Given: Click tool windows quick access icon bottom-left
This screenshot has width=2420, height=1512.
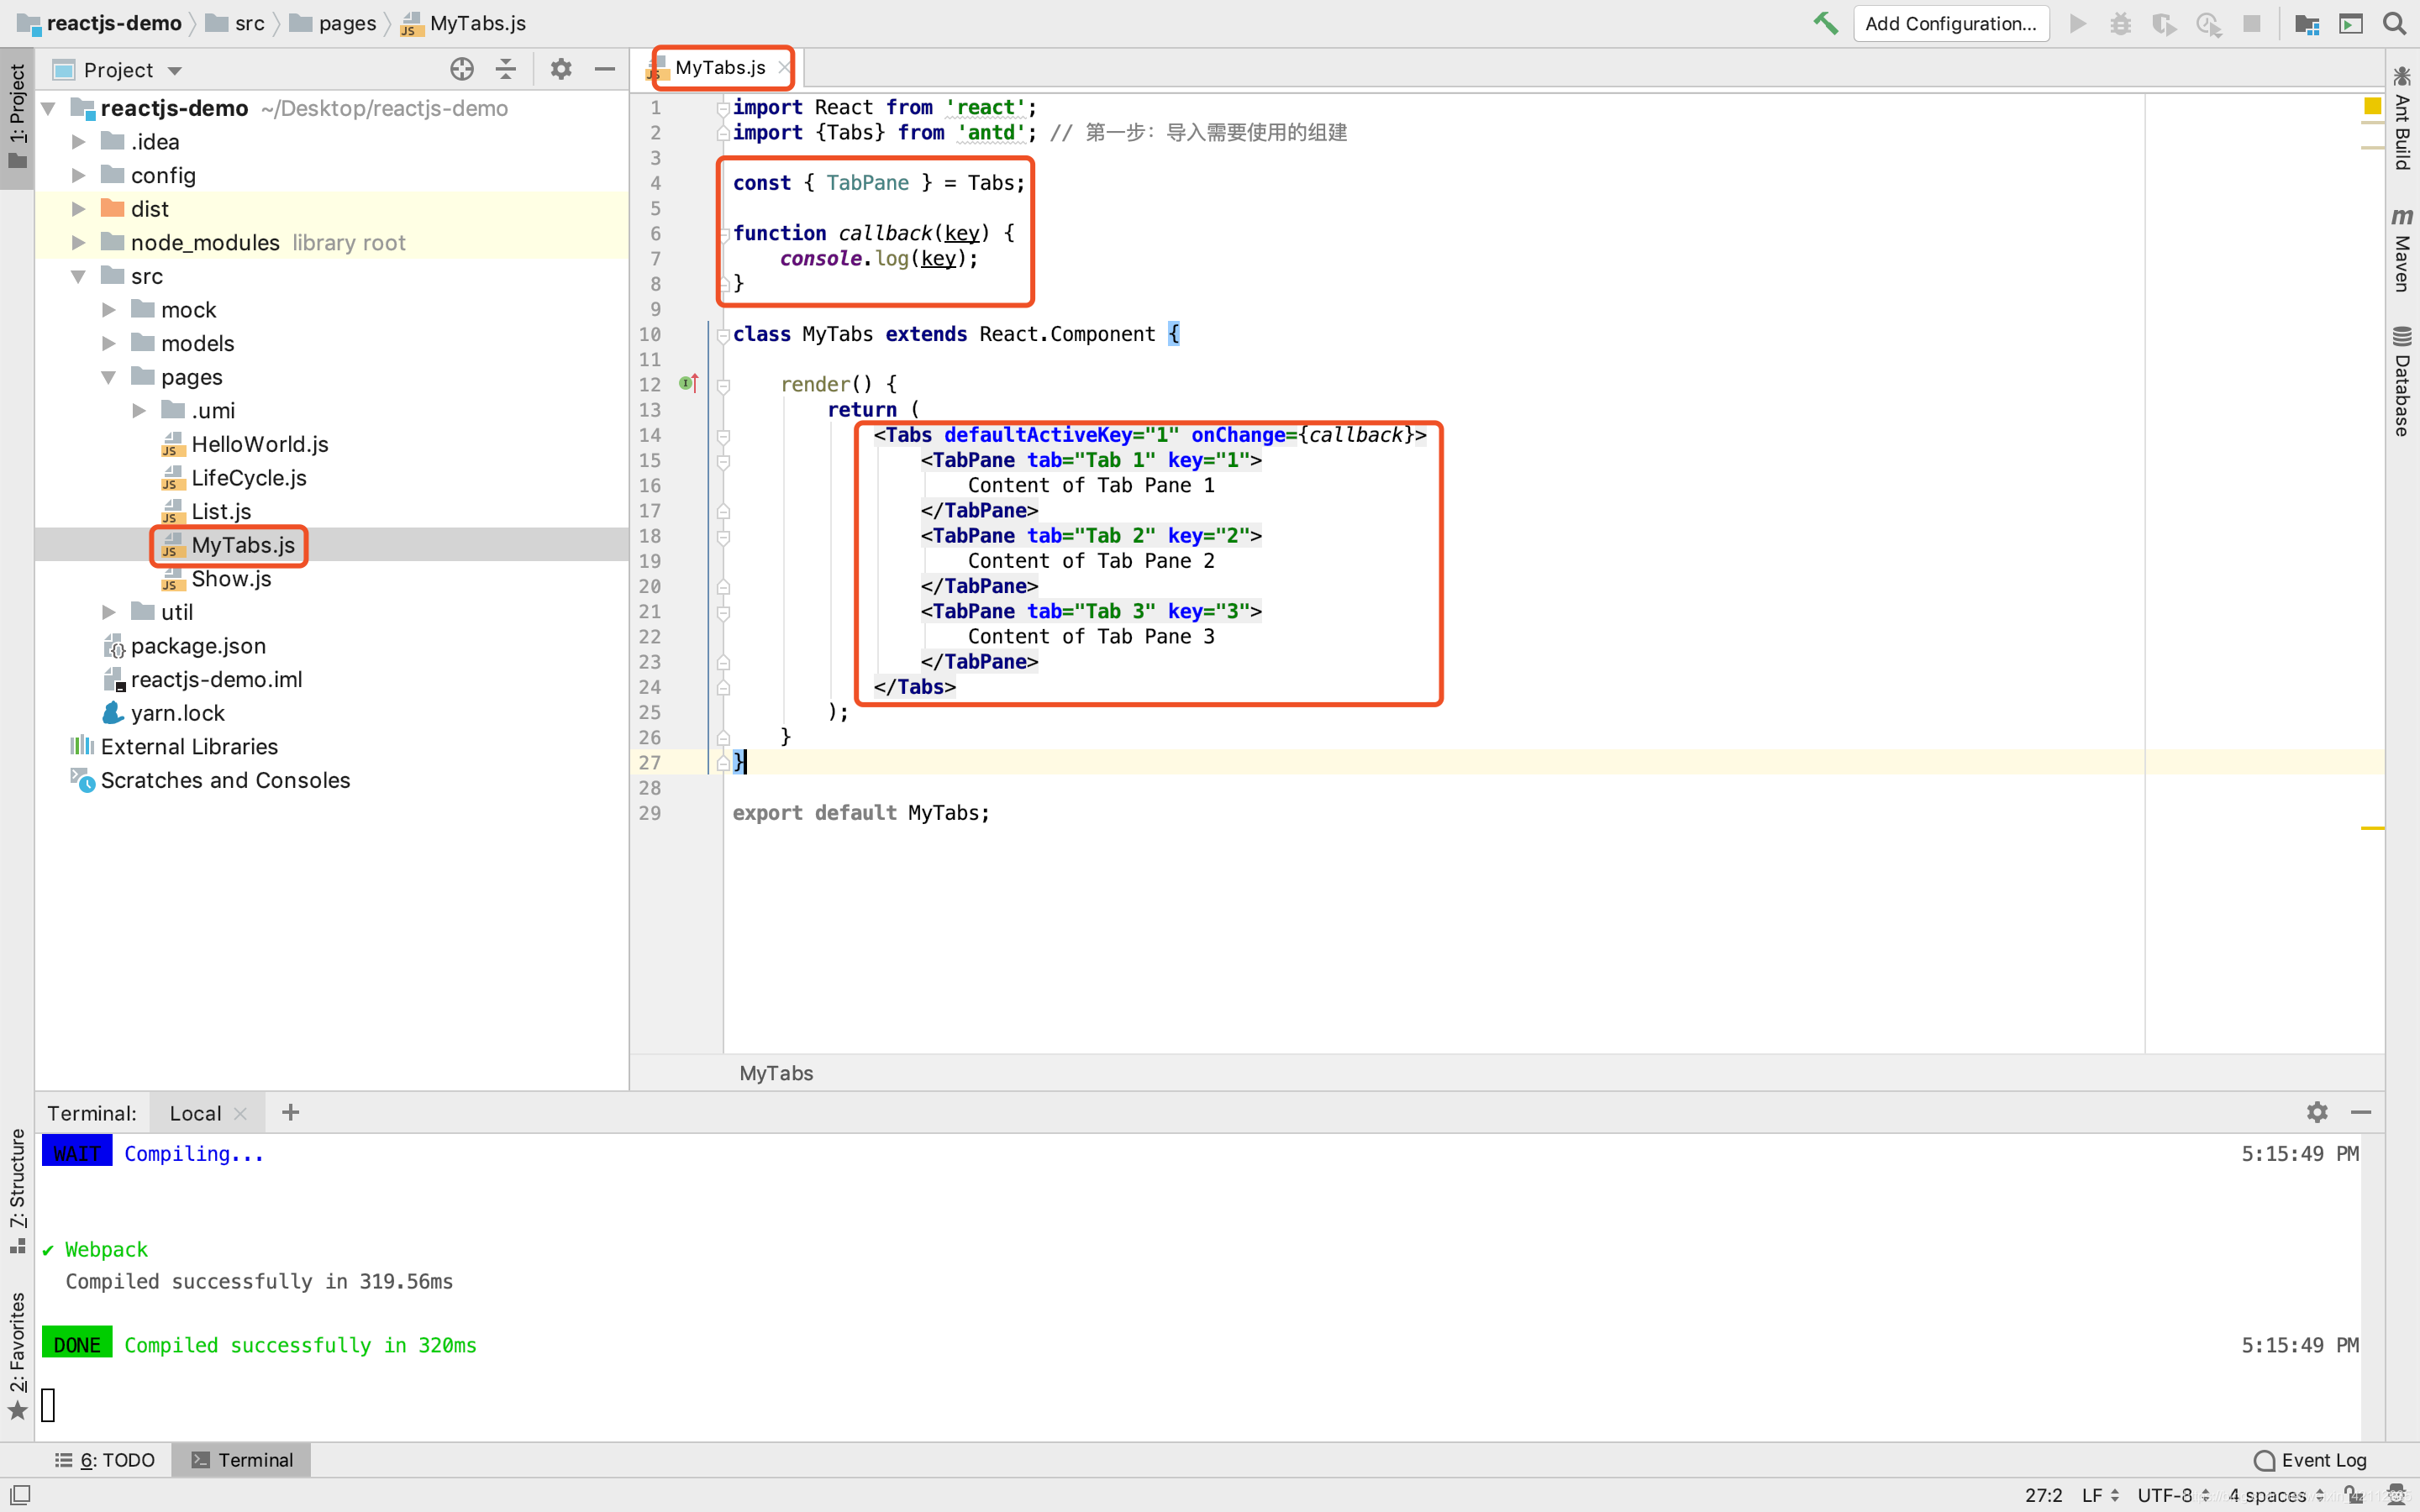Looking at the screenshot, I should point(20,1494).
